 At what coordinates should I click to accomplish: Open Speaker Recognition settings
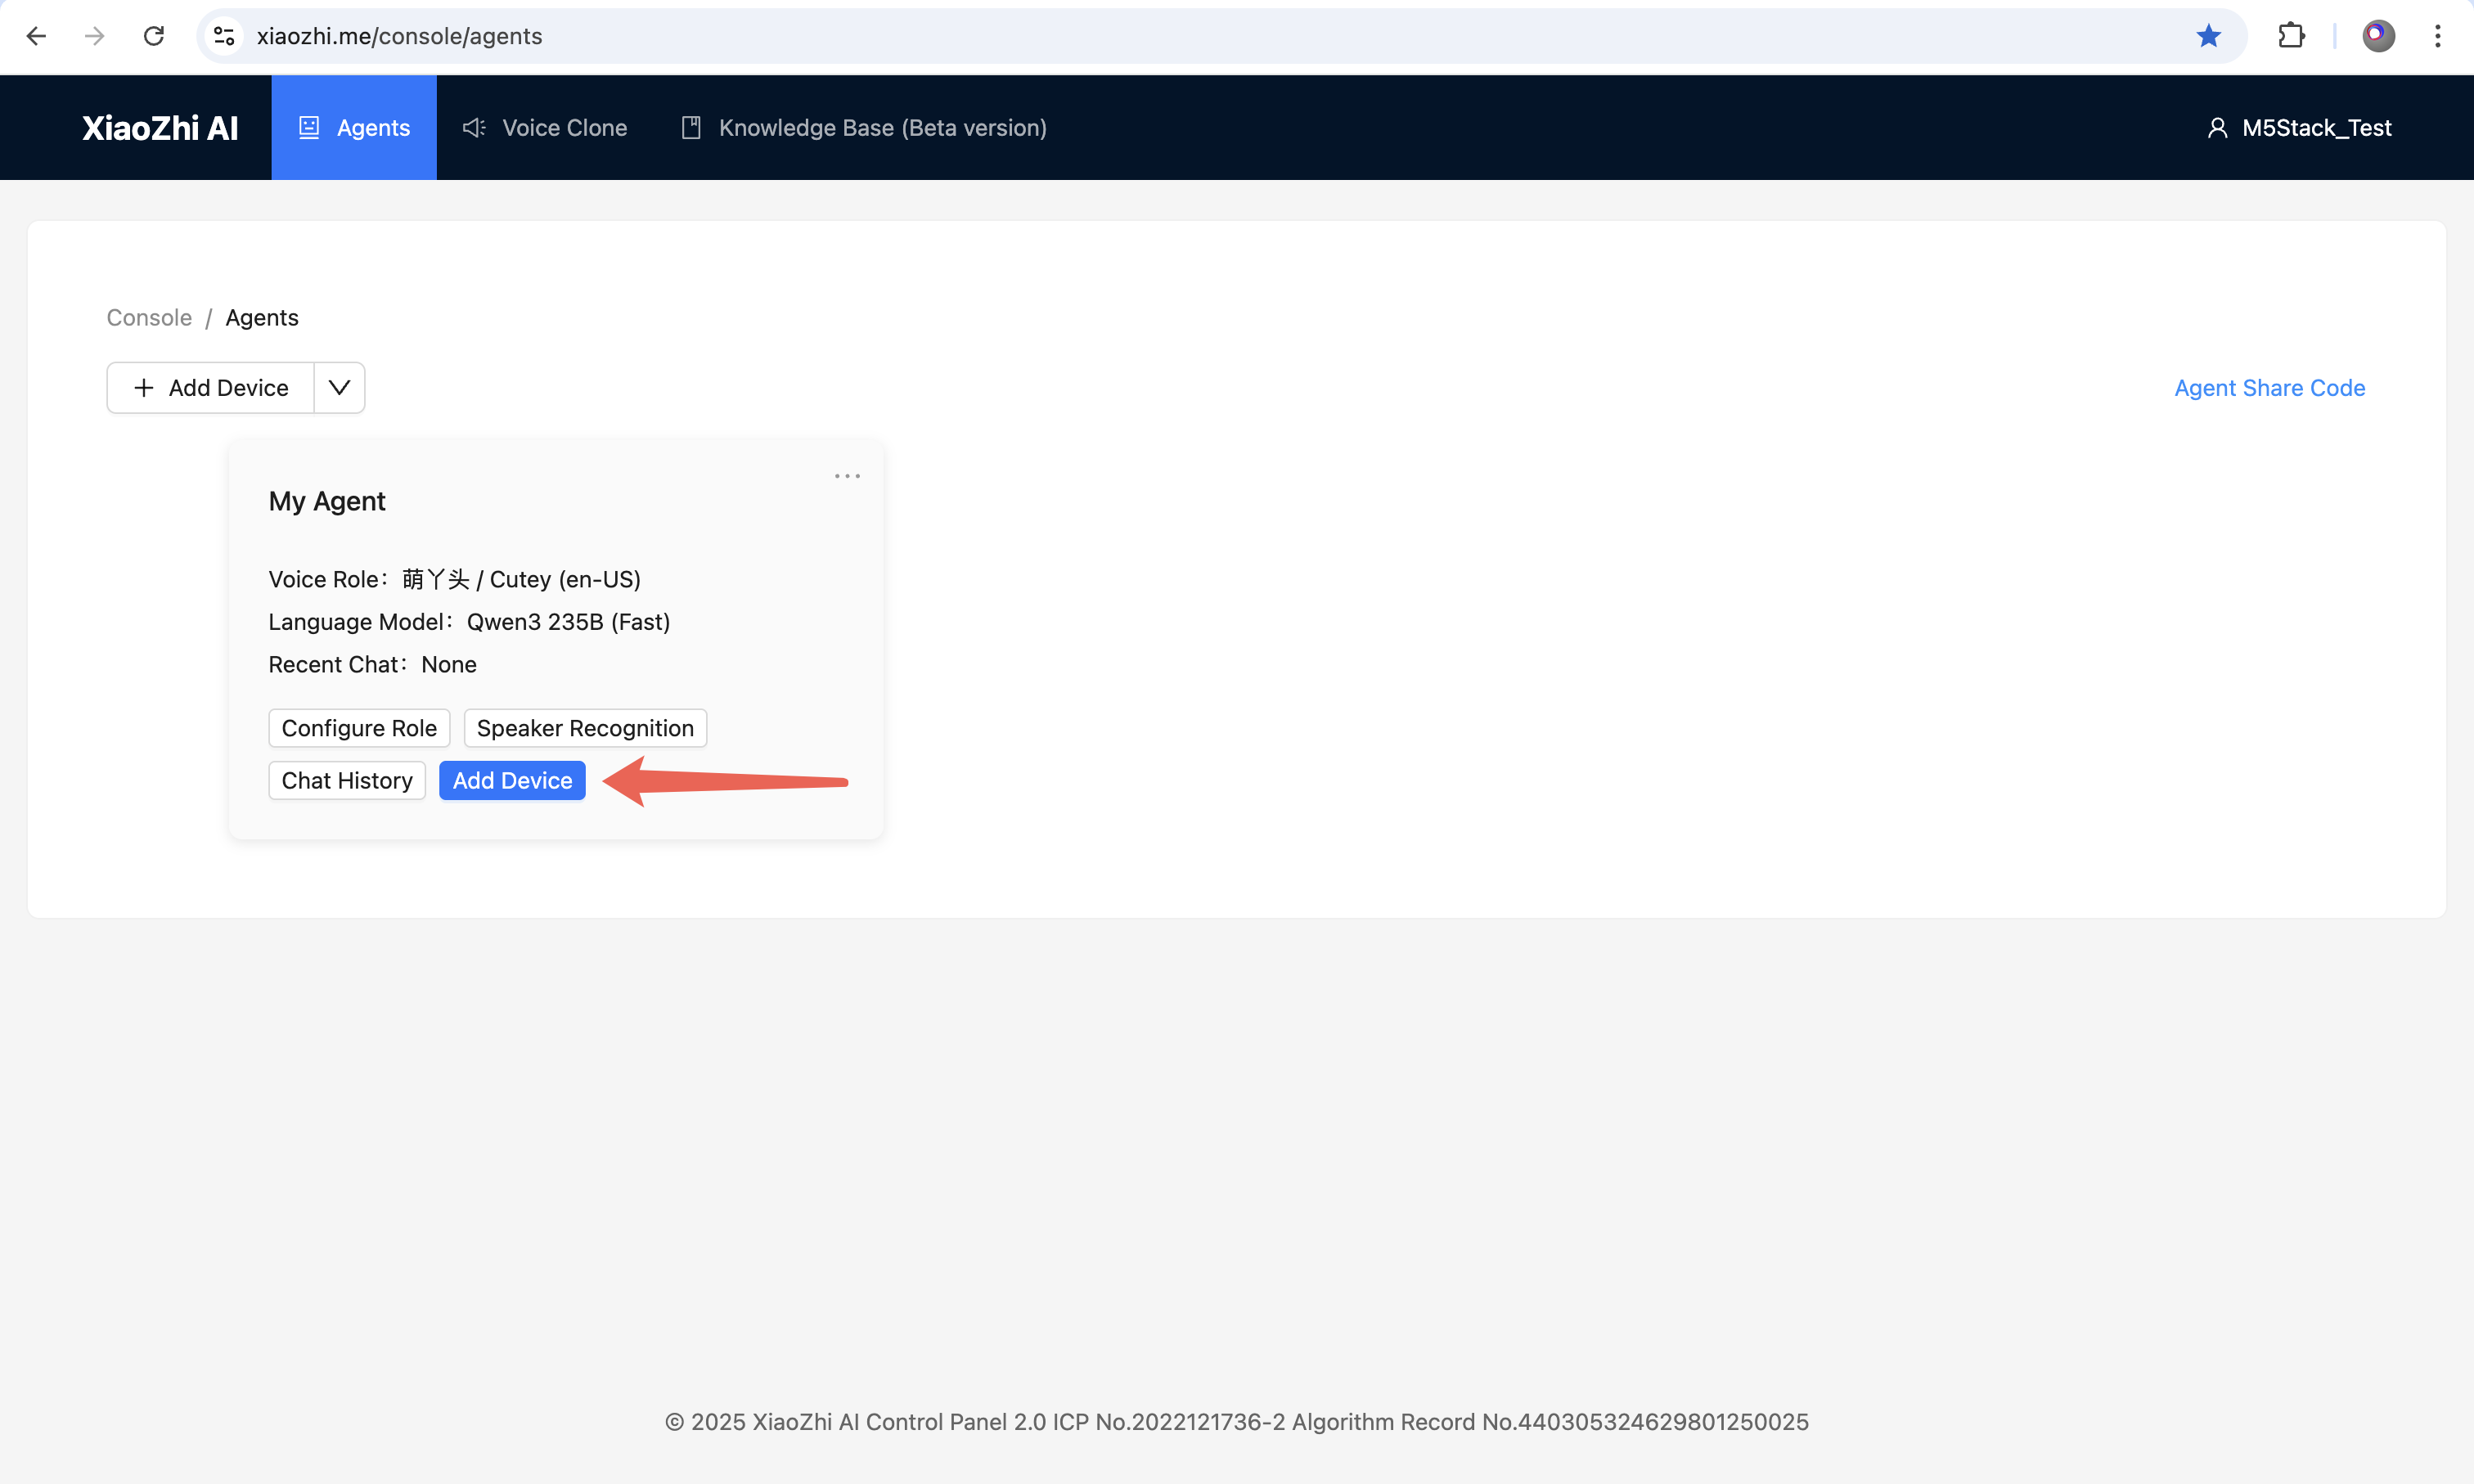pyautogui.click(x=585, y=728)
